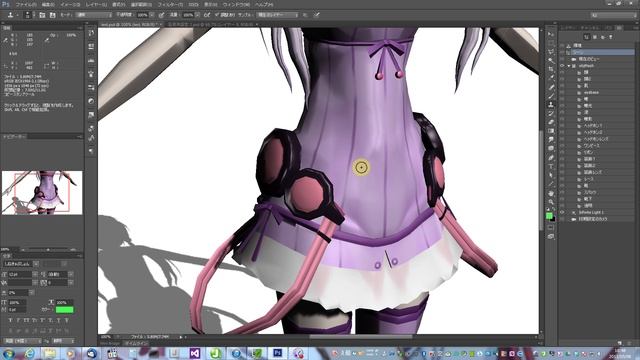Open the イメージ (Image) menu

click(70, 4)
